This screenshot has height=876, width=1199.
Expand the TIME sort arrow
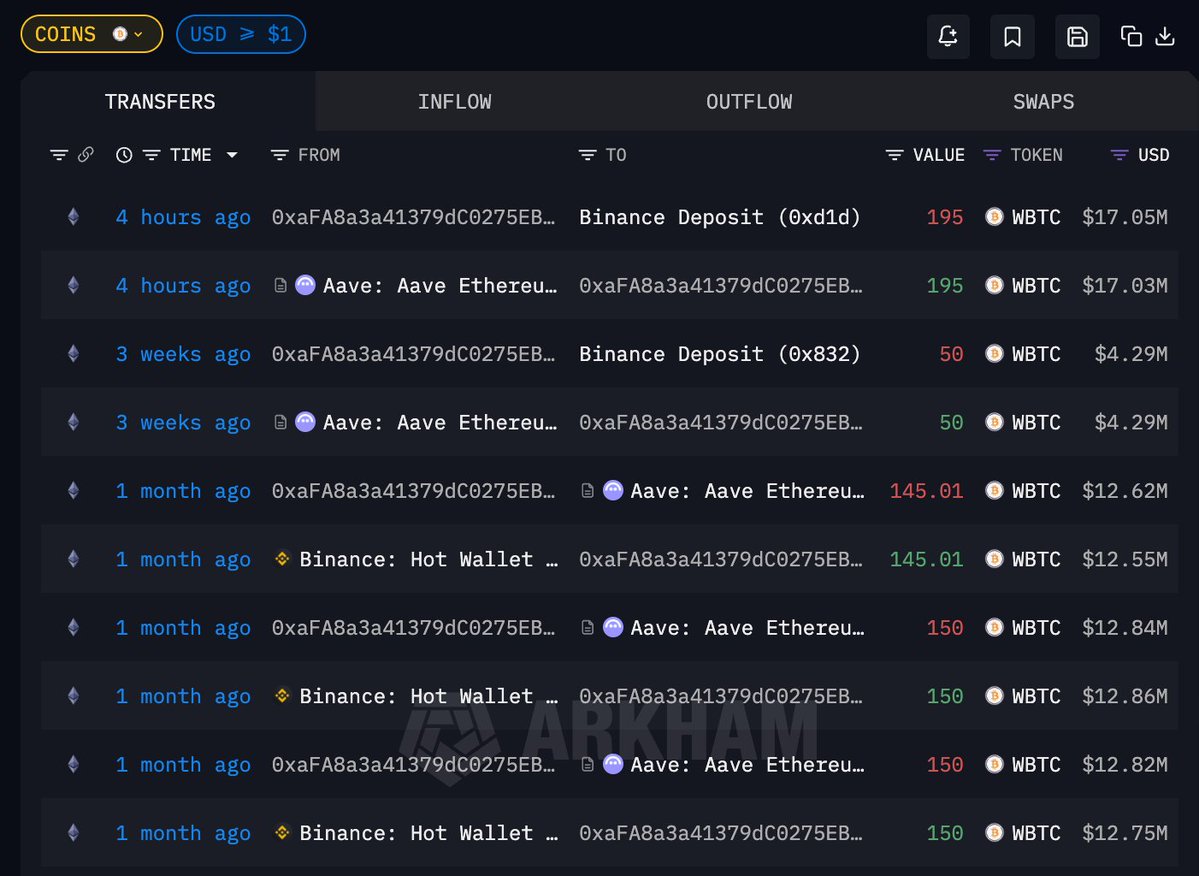pyautogui.click(x=232, y=155)
